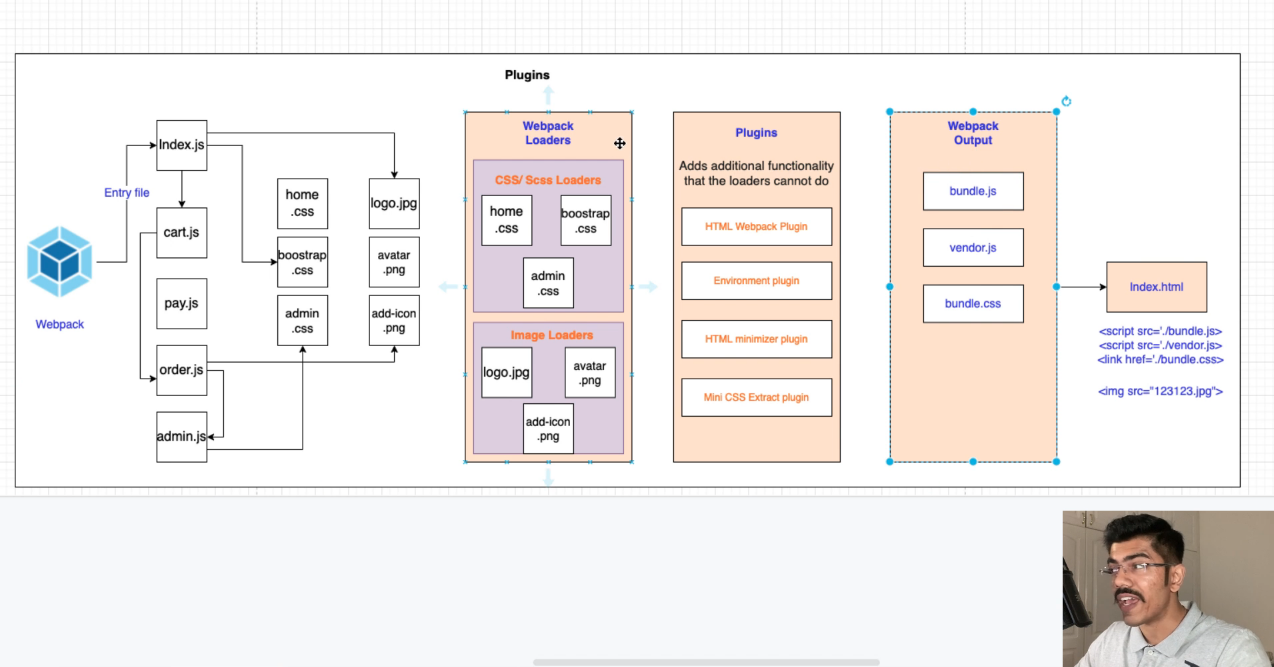Click the rotate handle above Webpack Output
The image size is (1274, 667).
point(1066,101)
